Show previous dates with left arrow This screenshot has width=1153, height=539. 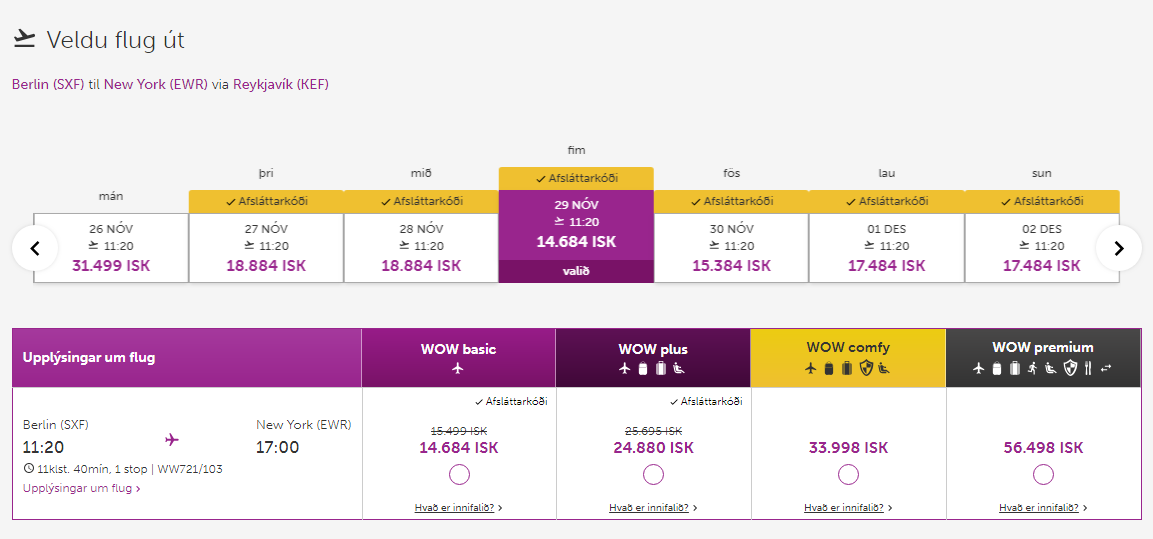[35, 248]
